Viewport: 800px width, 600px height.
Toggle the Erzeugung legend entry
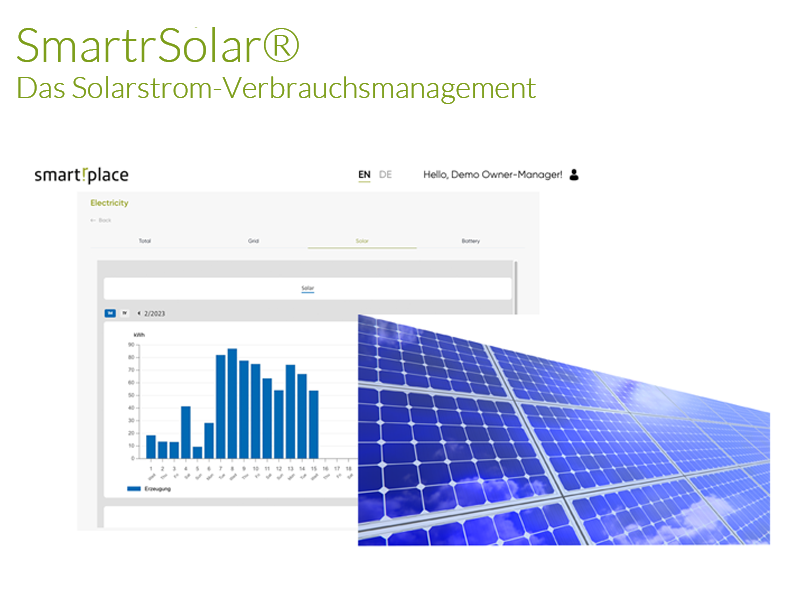click(149, 489)
